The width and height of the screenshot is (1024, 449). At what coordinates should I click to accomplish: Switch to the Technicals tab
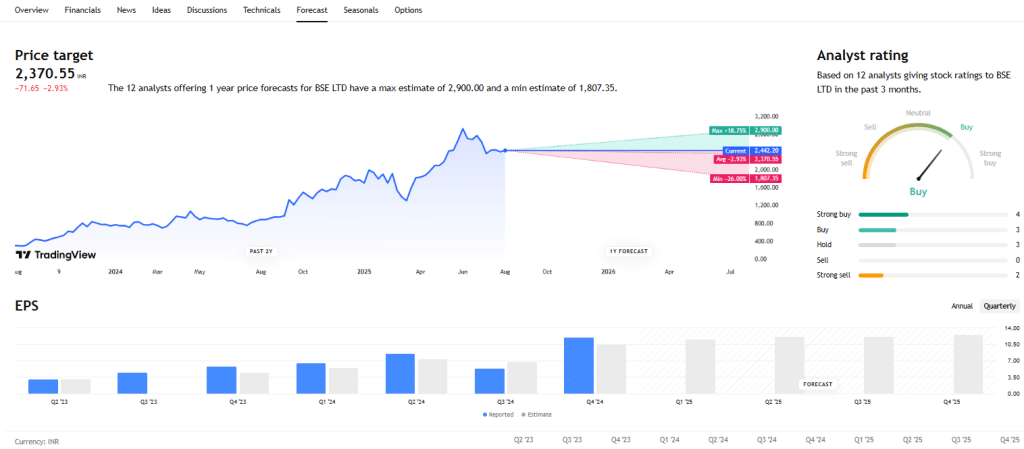pyautogui.click(x=262, y=10)
